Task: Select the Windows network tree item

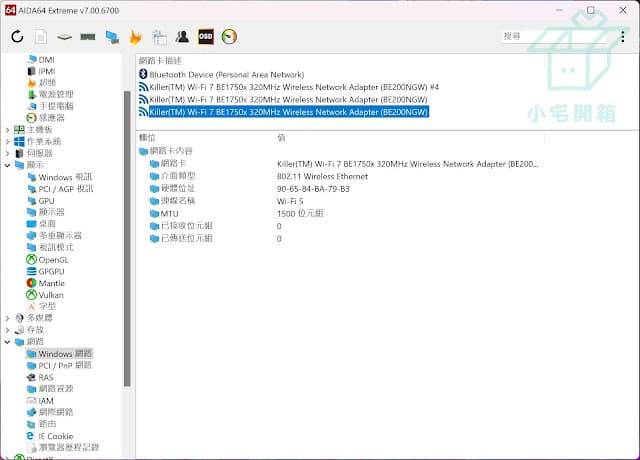Action: click(60, 353)
